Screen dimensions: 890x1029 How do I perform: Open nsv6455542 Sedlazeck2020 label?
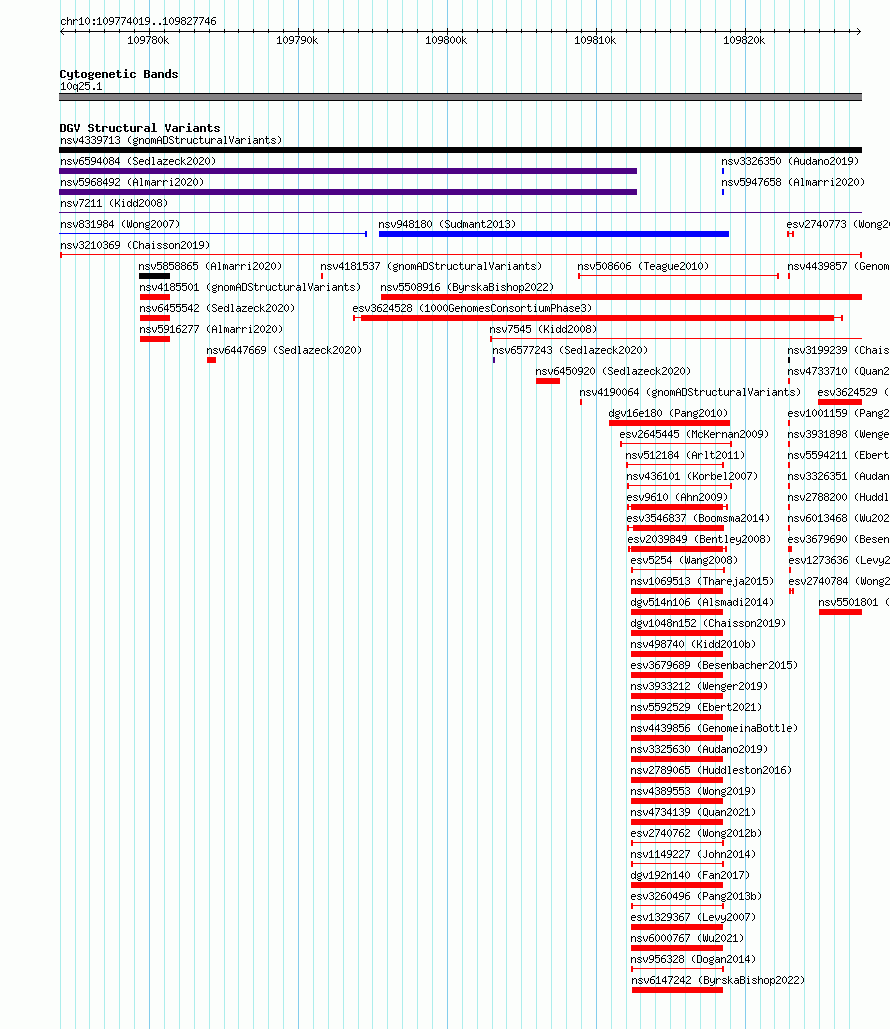(217, 308)
